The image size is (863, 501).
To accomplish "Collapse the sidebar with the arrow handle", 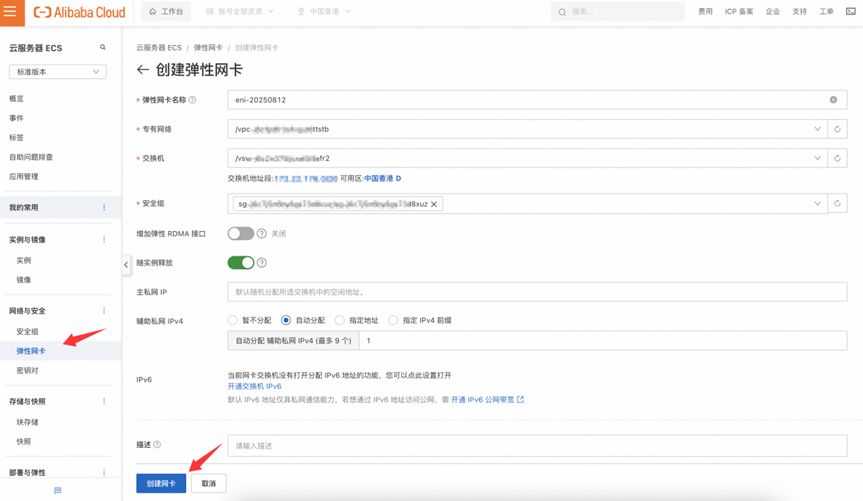I will tap(126, 265).
